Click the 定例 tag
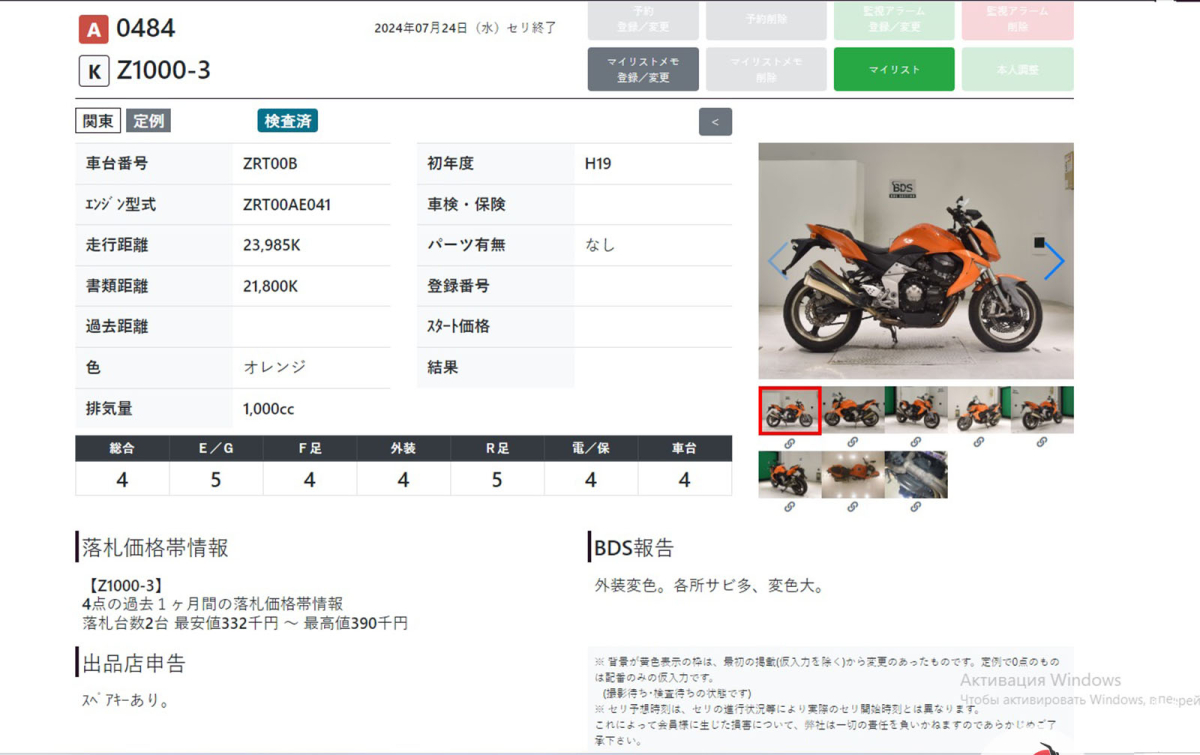Screen dimensions: 1200x755 (x=148, y=121)
